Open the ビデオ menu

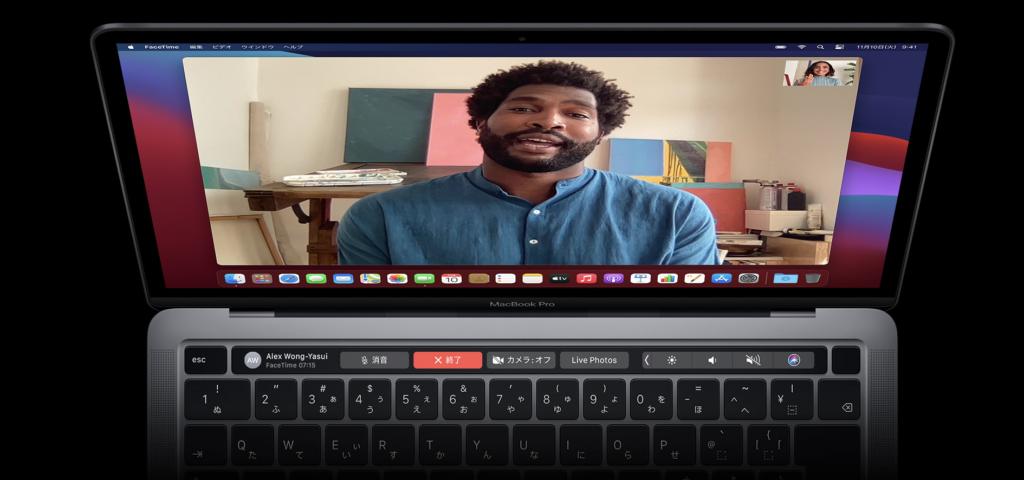(x=222, y=47)
